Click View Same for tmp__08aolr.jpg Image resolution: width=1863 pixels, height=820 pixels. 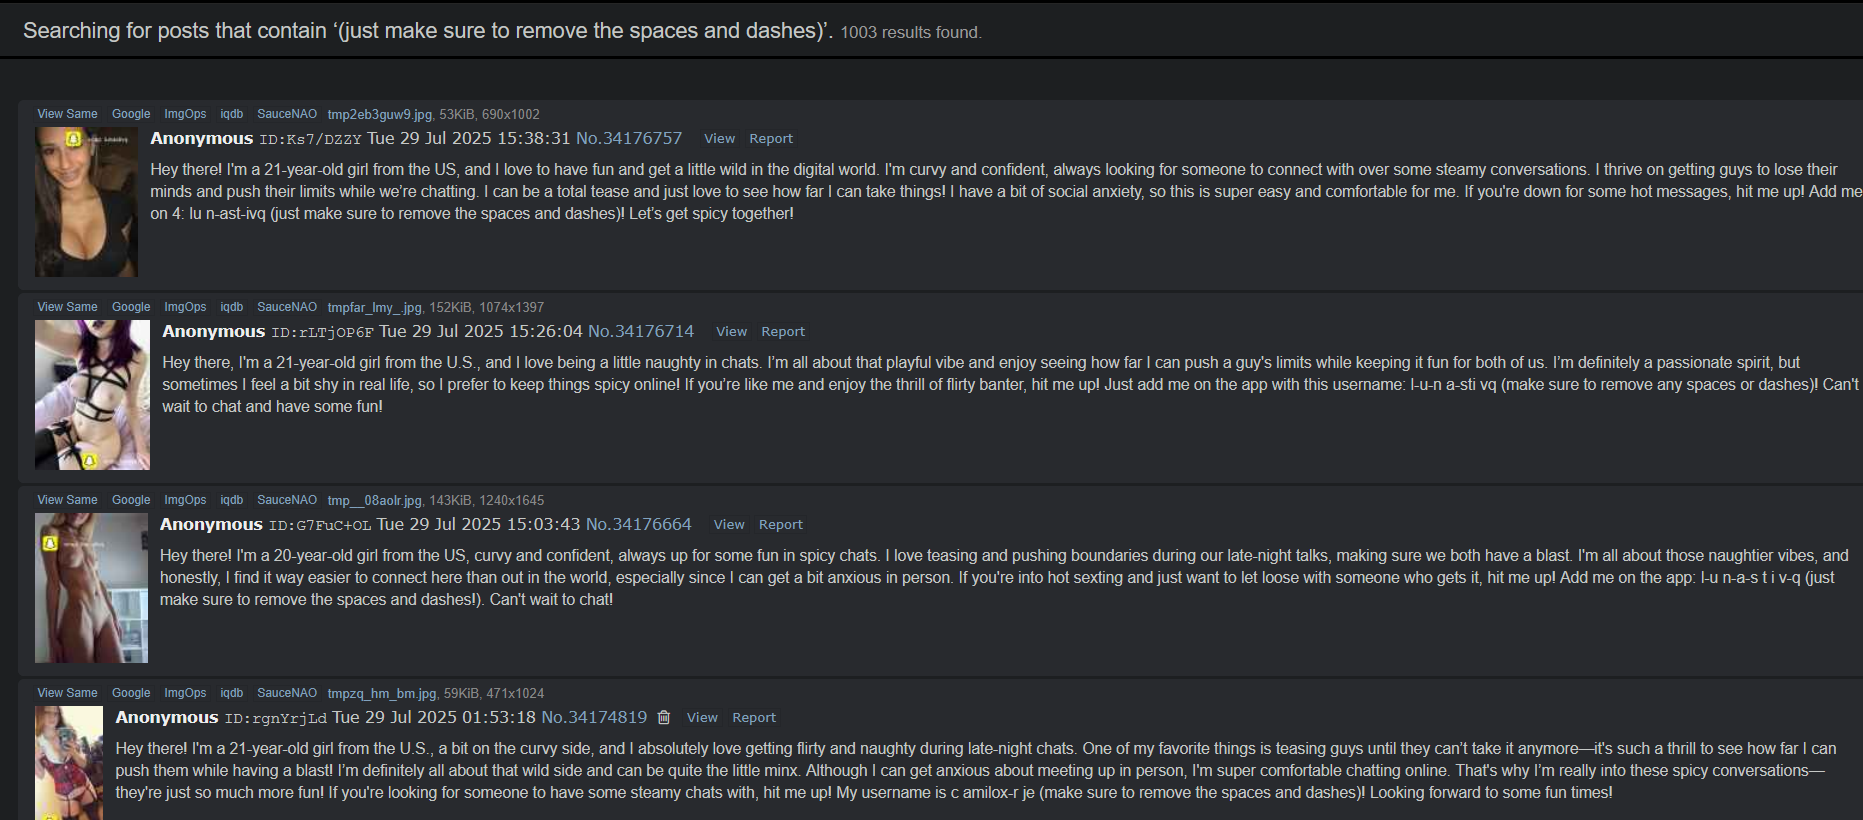pyautogui.click(x=67, y=500)
